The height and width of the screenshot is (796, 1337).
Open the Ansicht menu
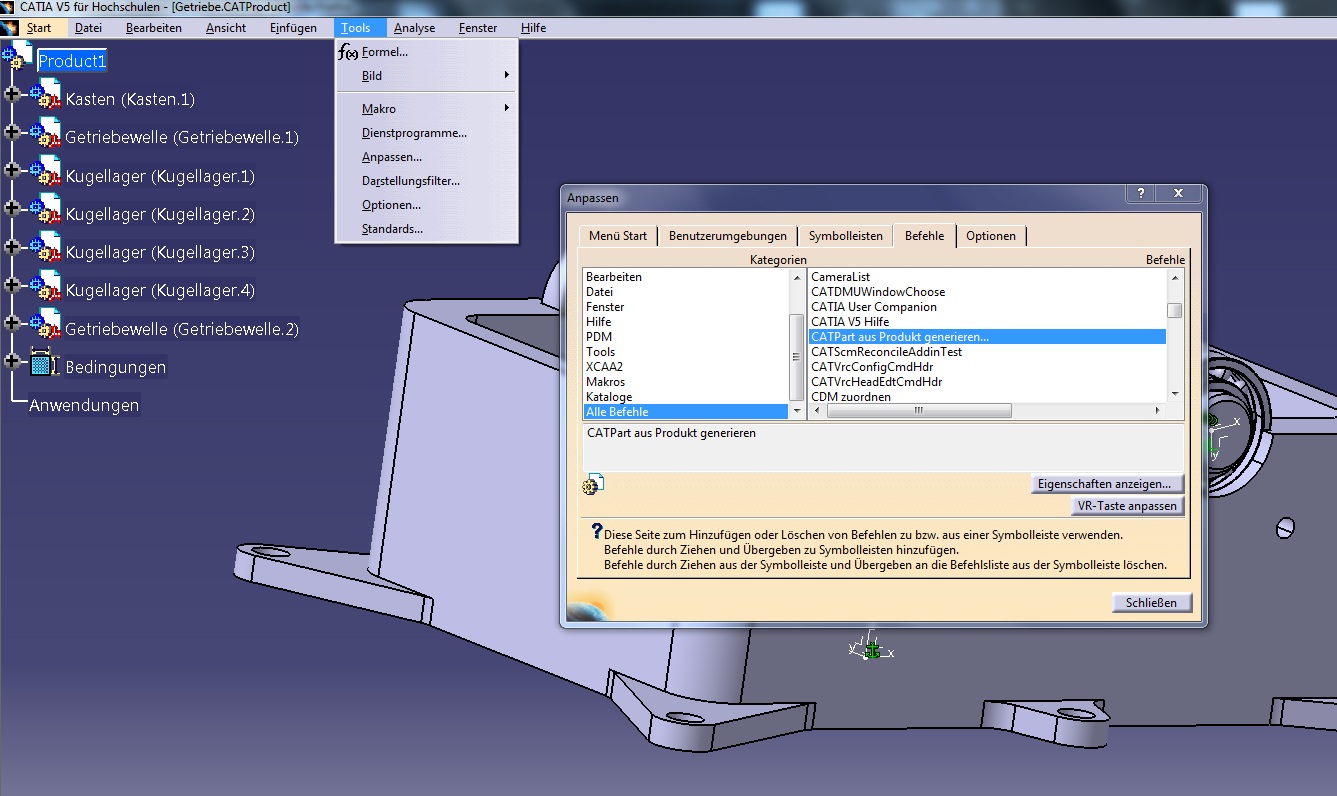[x=226, y=28]
